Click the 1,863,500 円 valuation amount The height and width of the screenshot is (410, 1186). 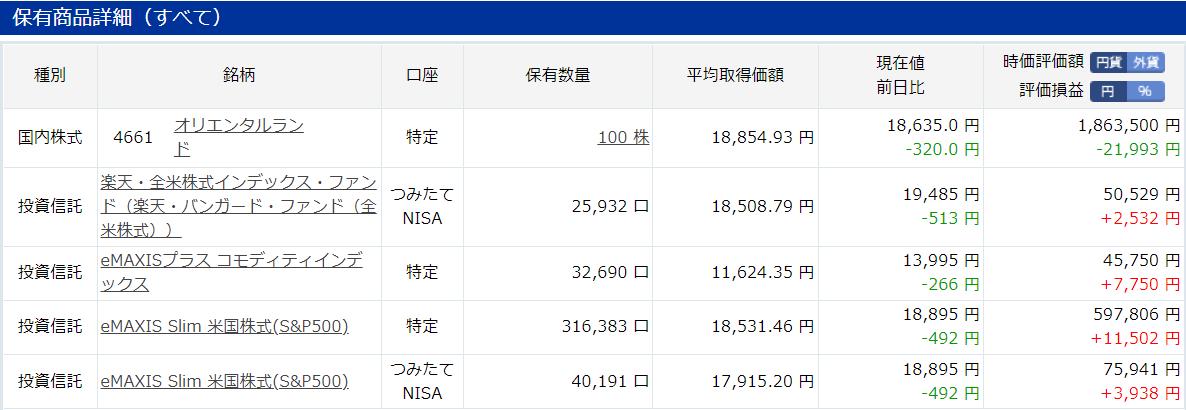click(x=1129, y=126)
